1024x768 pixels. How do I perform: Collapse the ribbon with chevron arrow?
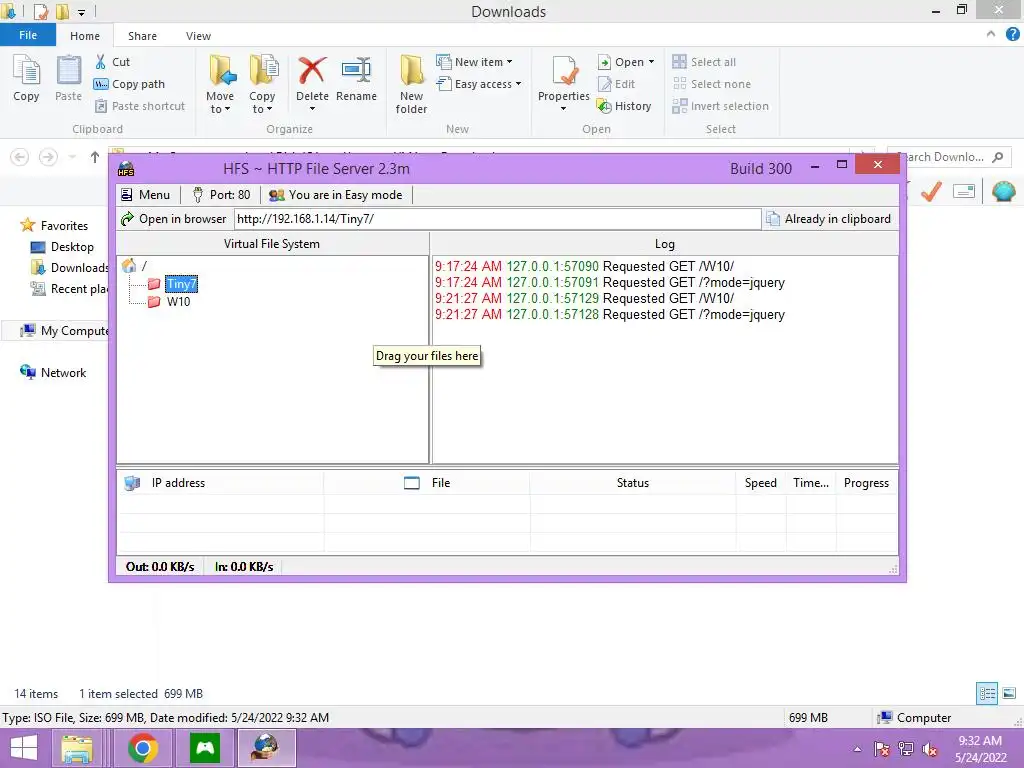coord(991,34)
